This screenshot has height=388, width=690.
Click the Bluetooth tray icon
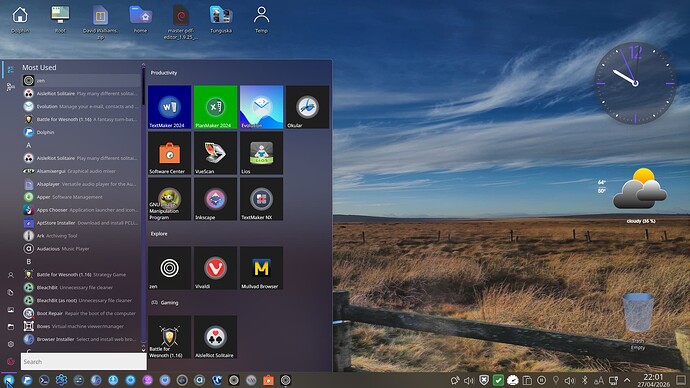tap(584, 380)
